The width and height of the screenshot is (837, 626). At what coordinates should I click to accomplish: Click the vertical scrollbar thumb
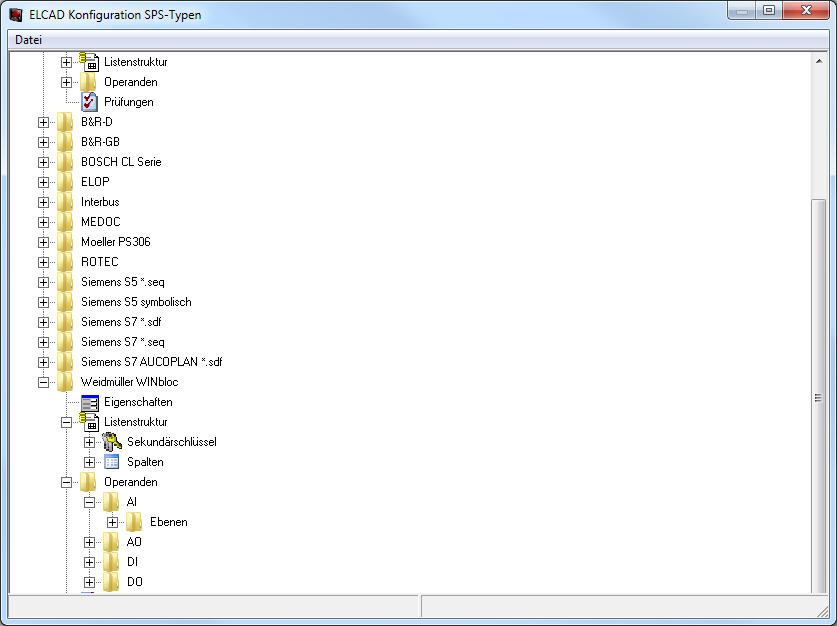coord(818,398)
